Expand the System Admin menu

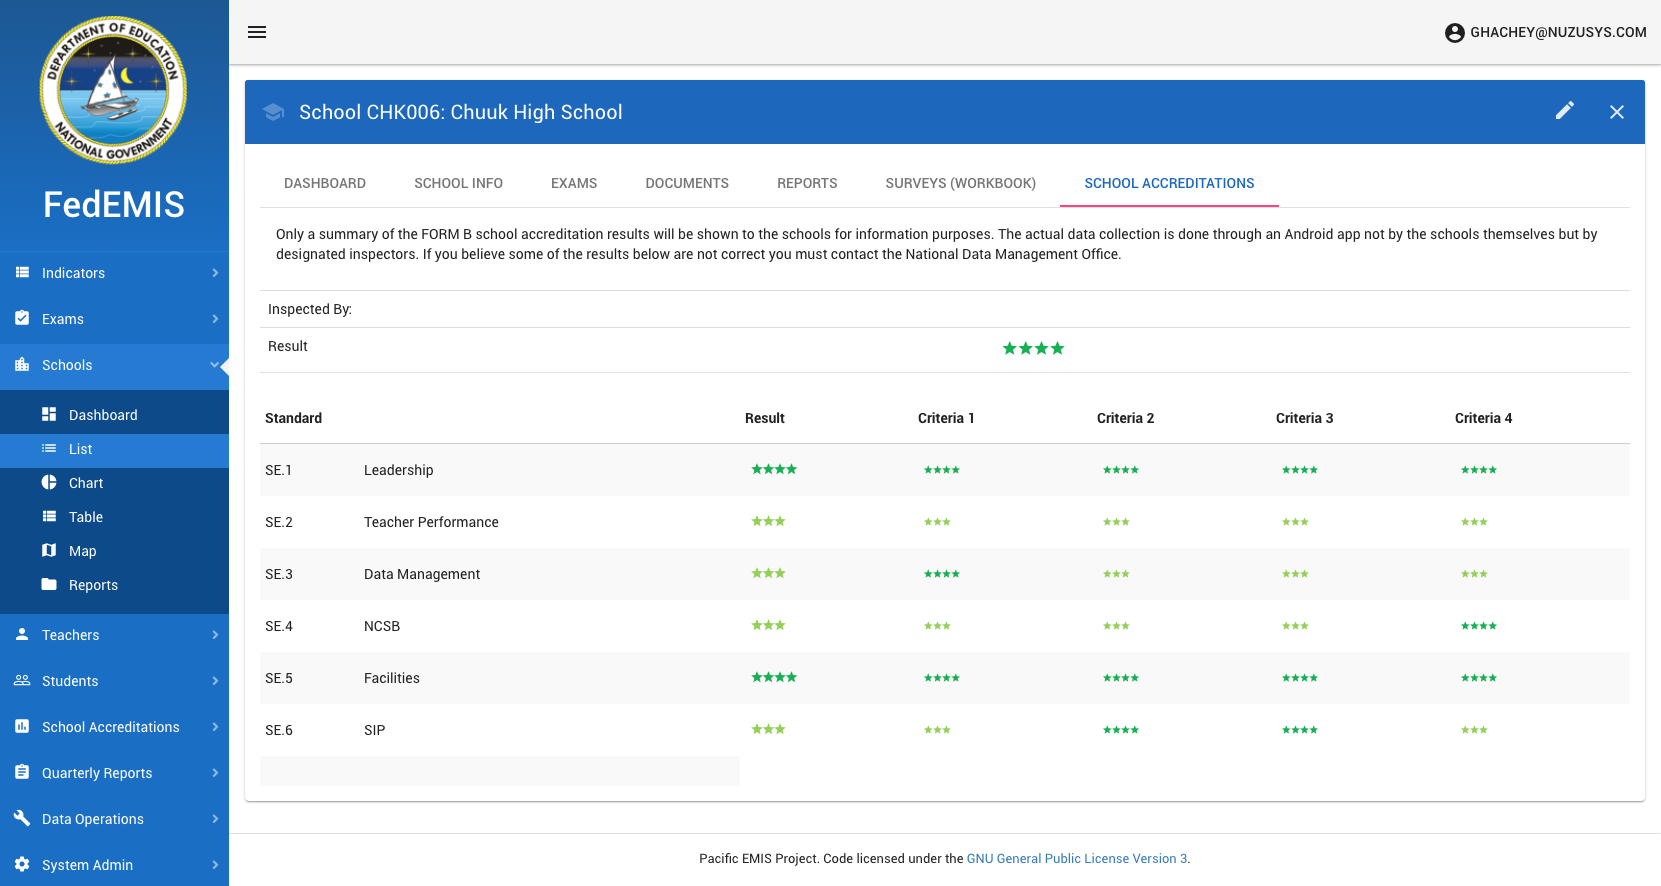click(114, 865)
